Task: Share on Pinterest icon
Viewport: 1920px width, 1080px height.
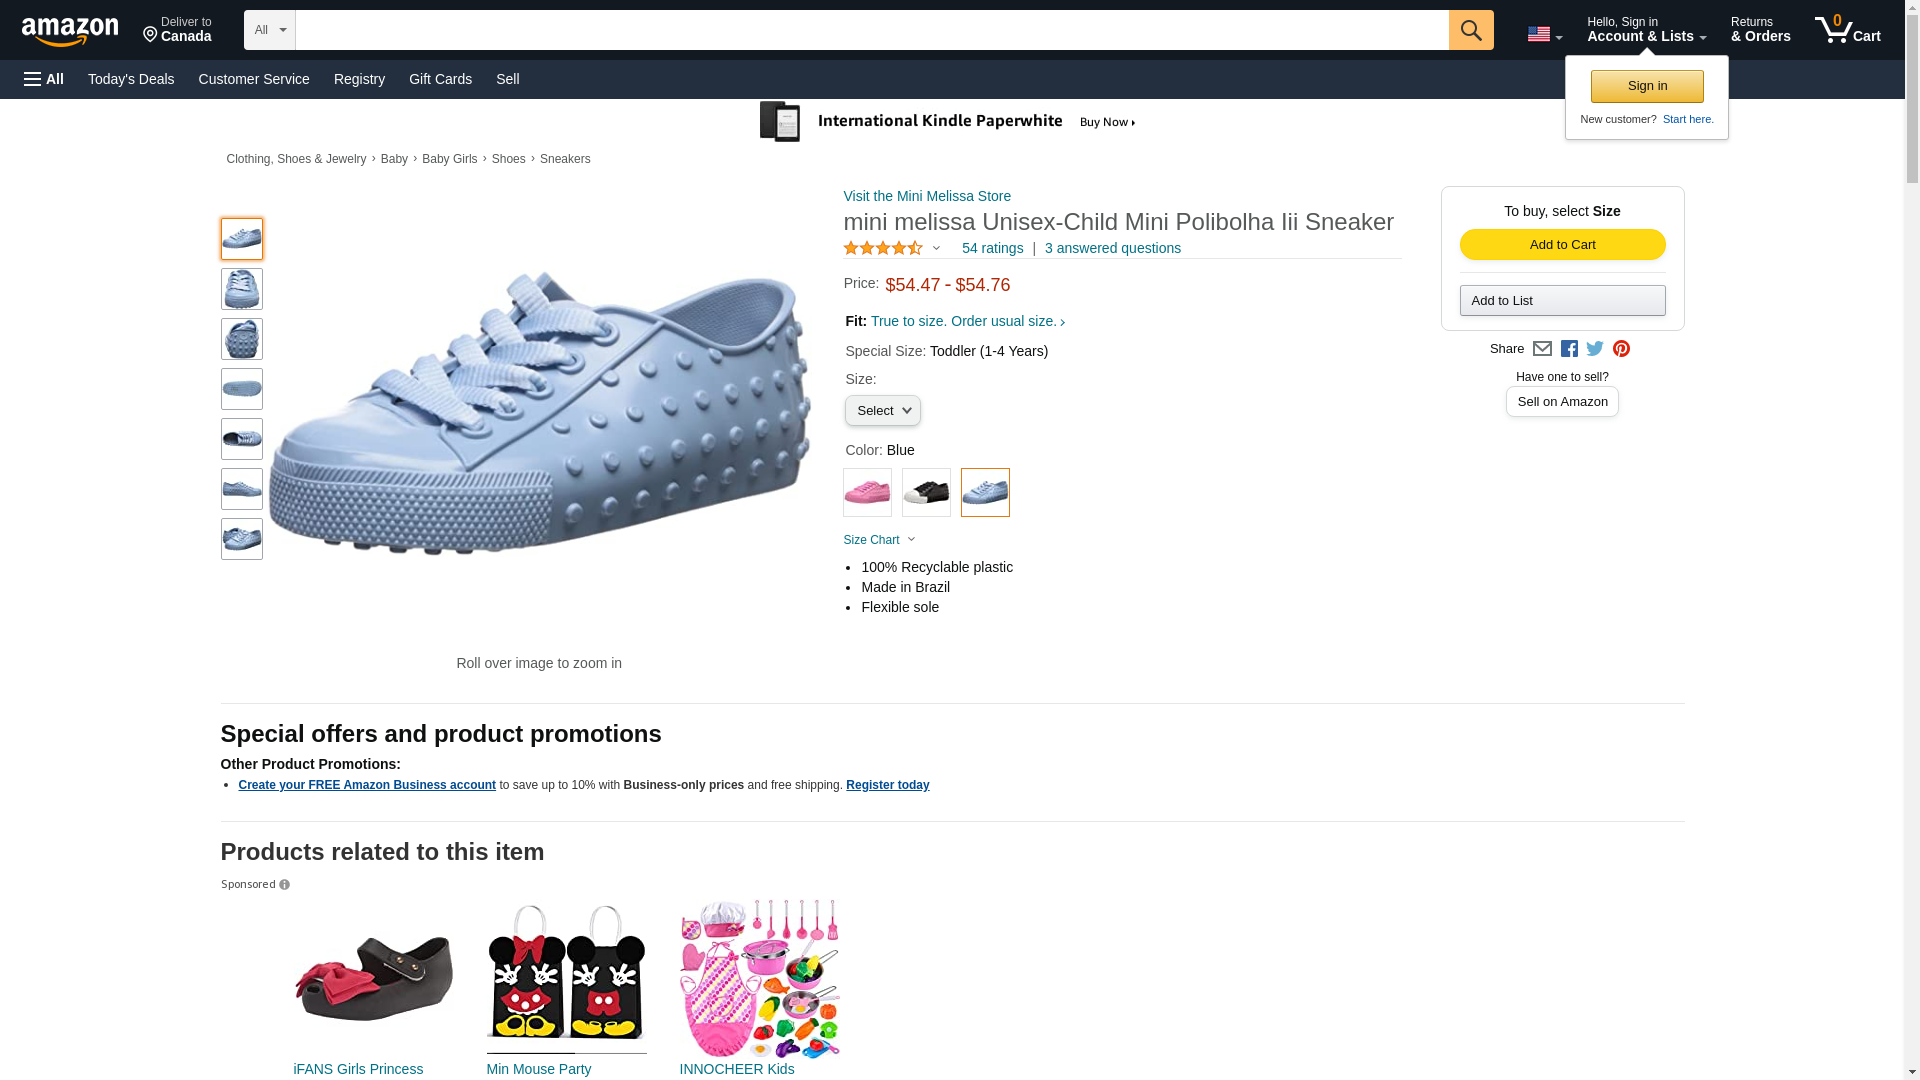Action: (1621, 349)
